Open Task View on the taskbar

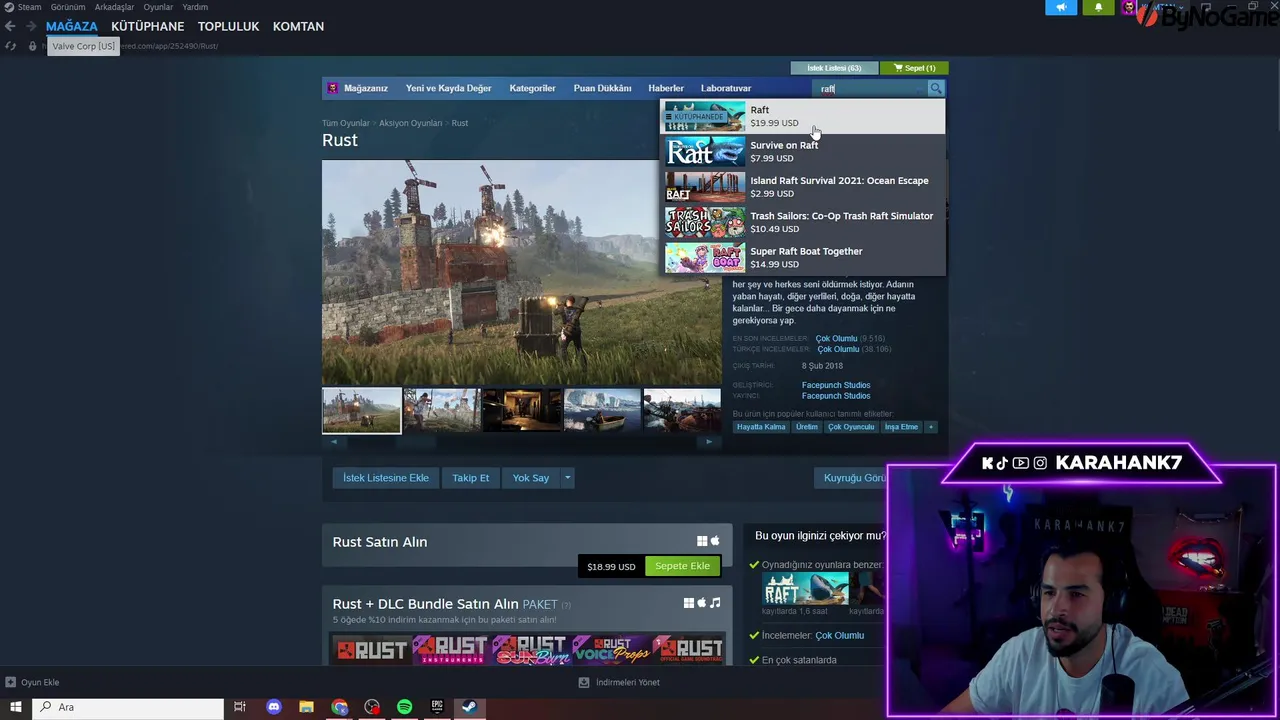coord(240,707)
